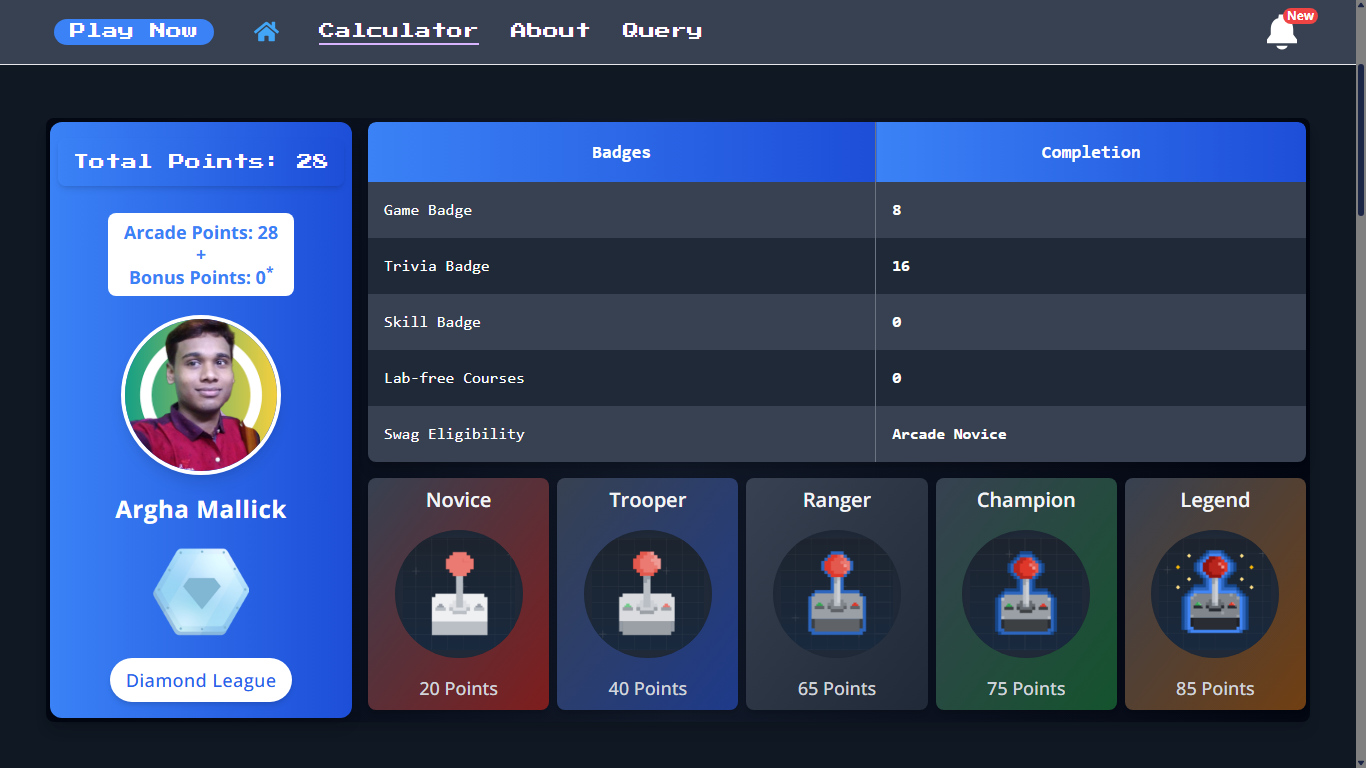This screenshot has height=768, width=1366.
Task: Select the Ranger joystick icon
Action: (836, 593)
